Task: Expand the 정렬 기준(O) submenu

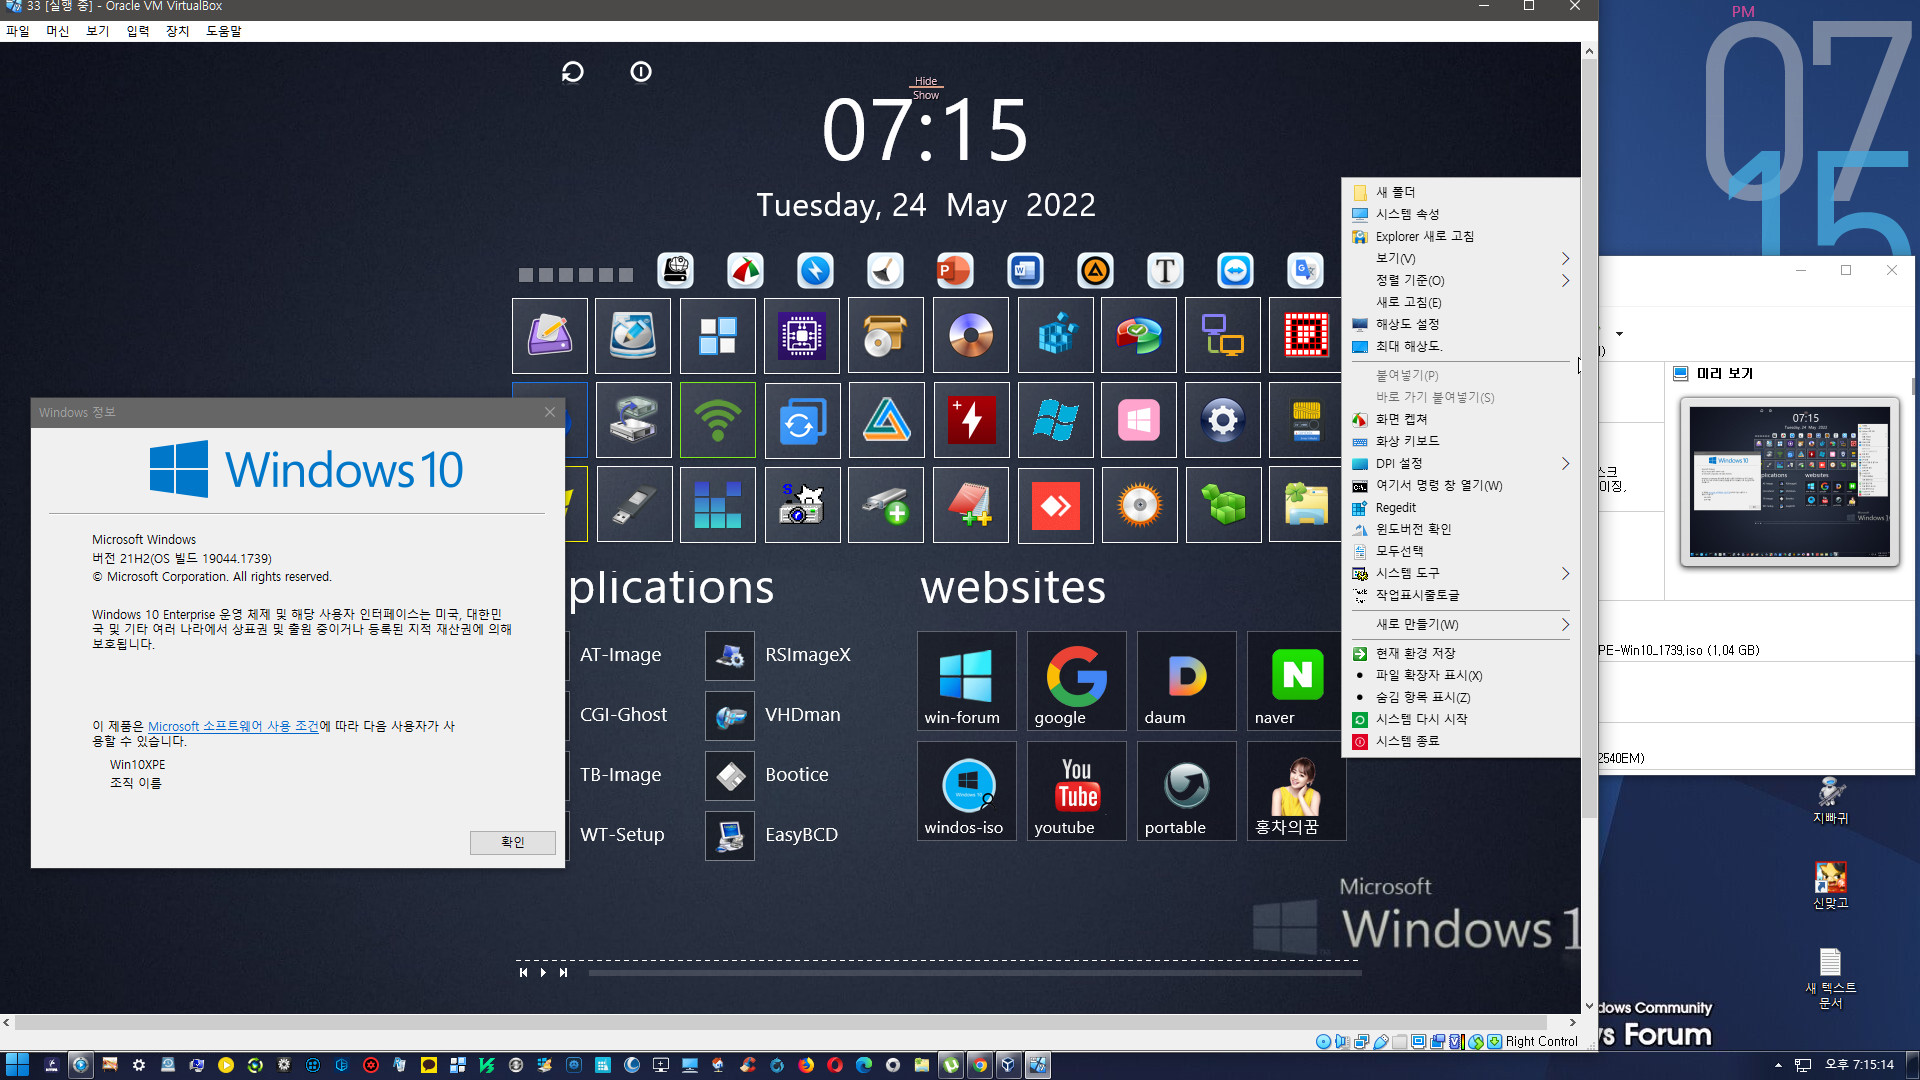Action: click(x=1460, y=280)
